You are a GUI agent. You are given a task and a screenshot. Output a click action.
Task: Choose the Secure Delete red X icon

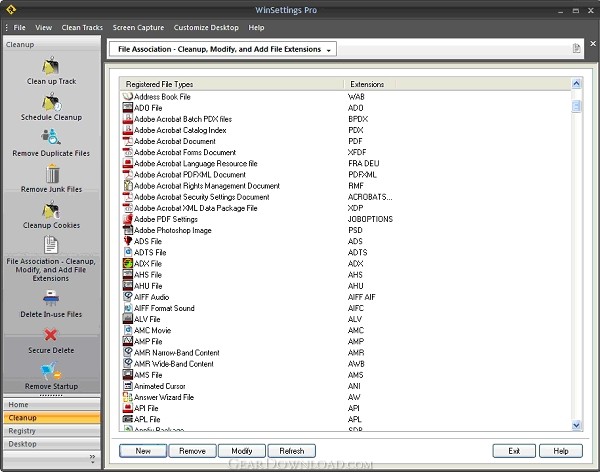51,335
